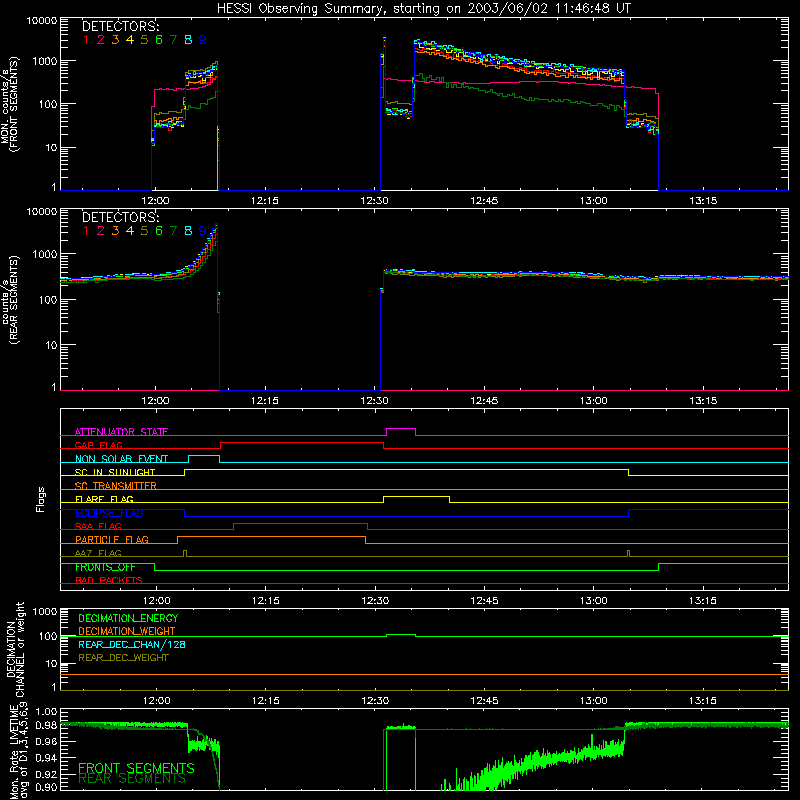This screenshot has width=800, height=800.
Task: Click the 13:15 tick under the front segments plot
Action: pyautogui.click(x=703, y=201)
